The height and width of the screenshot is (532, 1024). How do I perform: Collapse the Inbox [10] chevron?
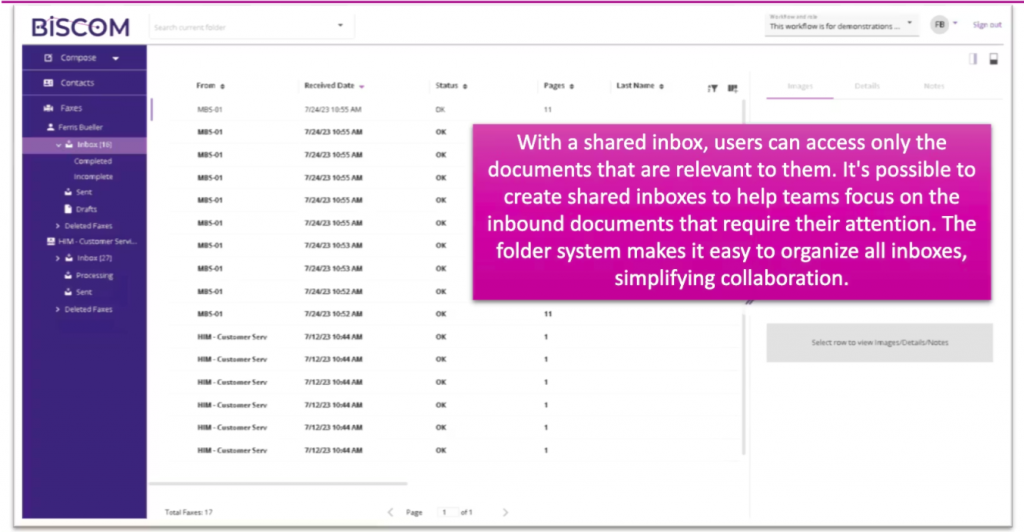tap(58, 145)
